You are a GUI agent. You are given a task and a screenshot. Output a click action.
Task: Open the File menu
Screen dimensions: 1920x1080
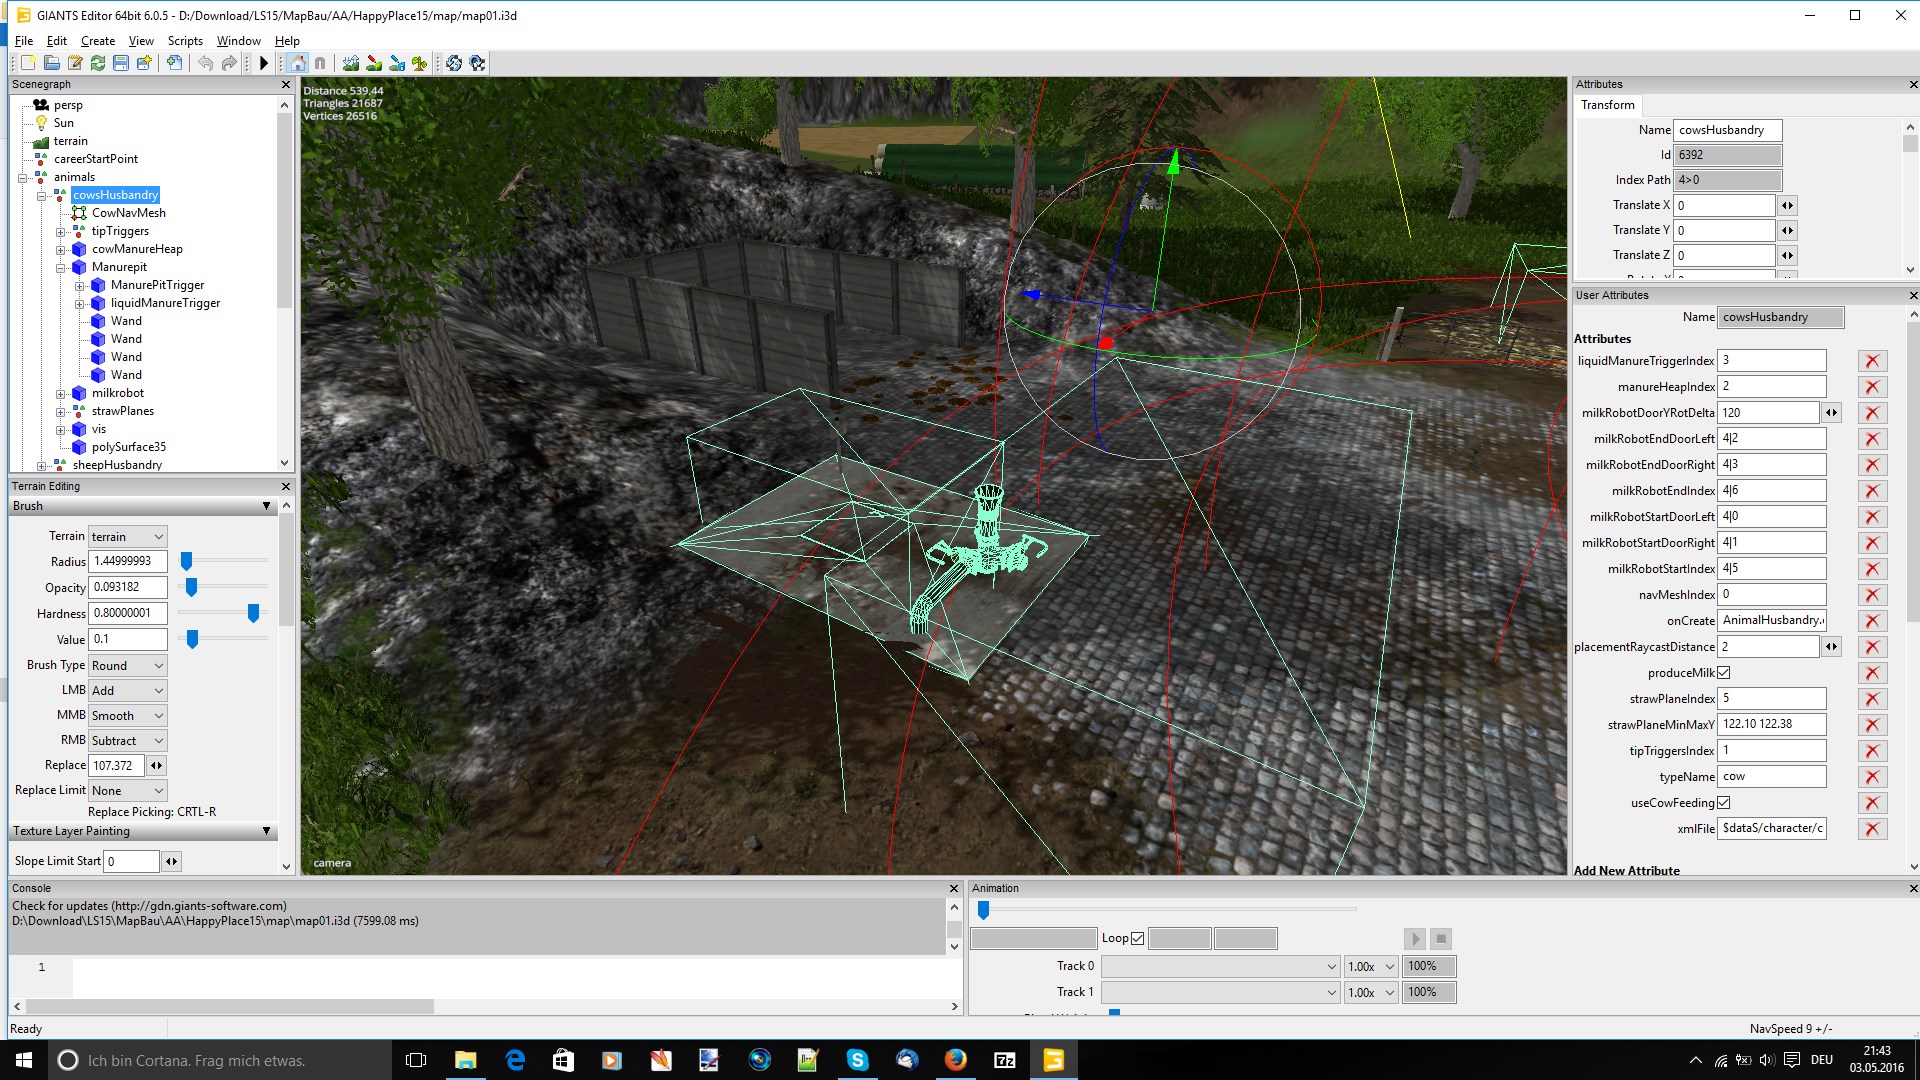24,41
